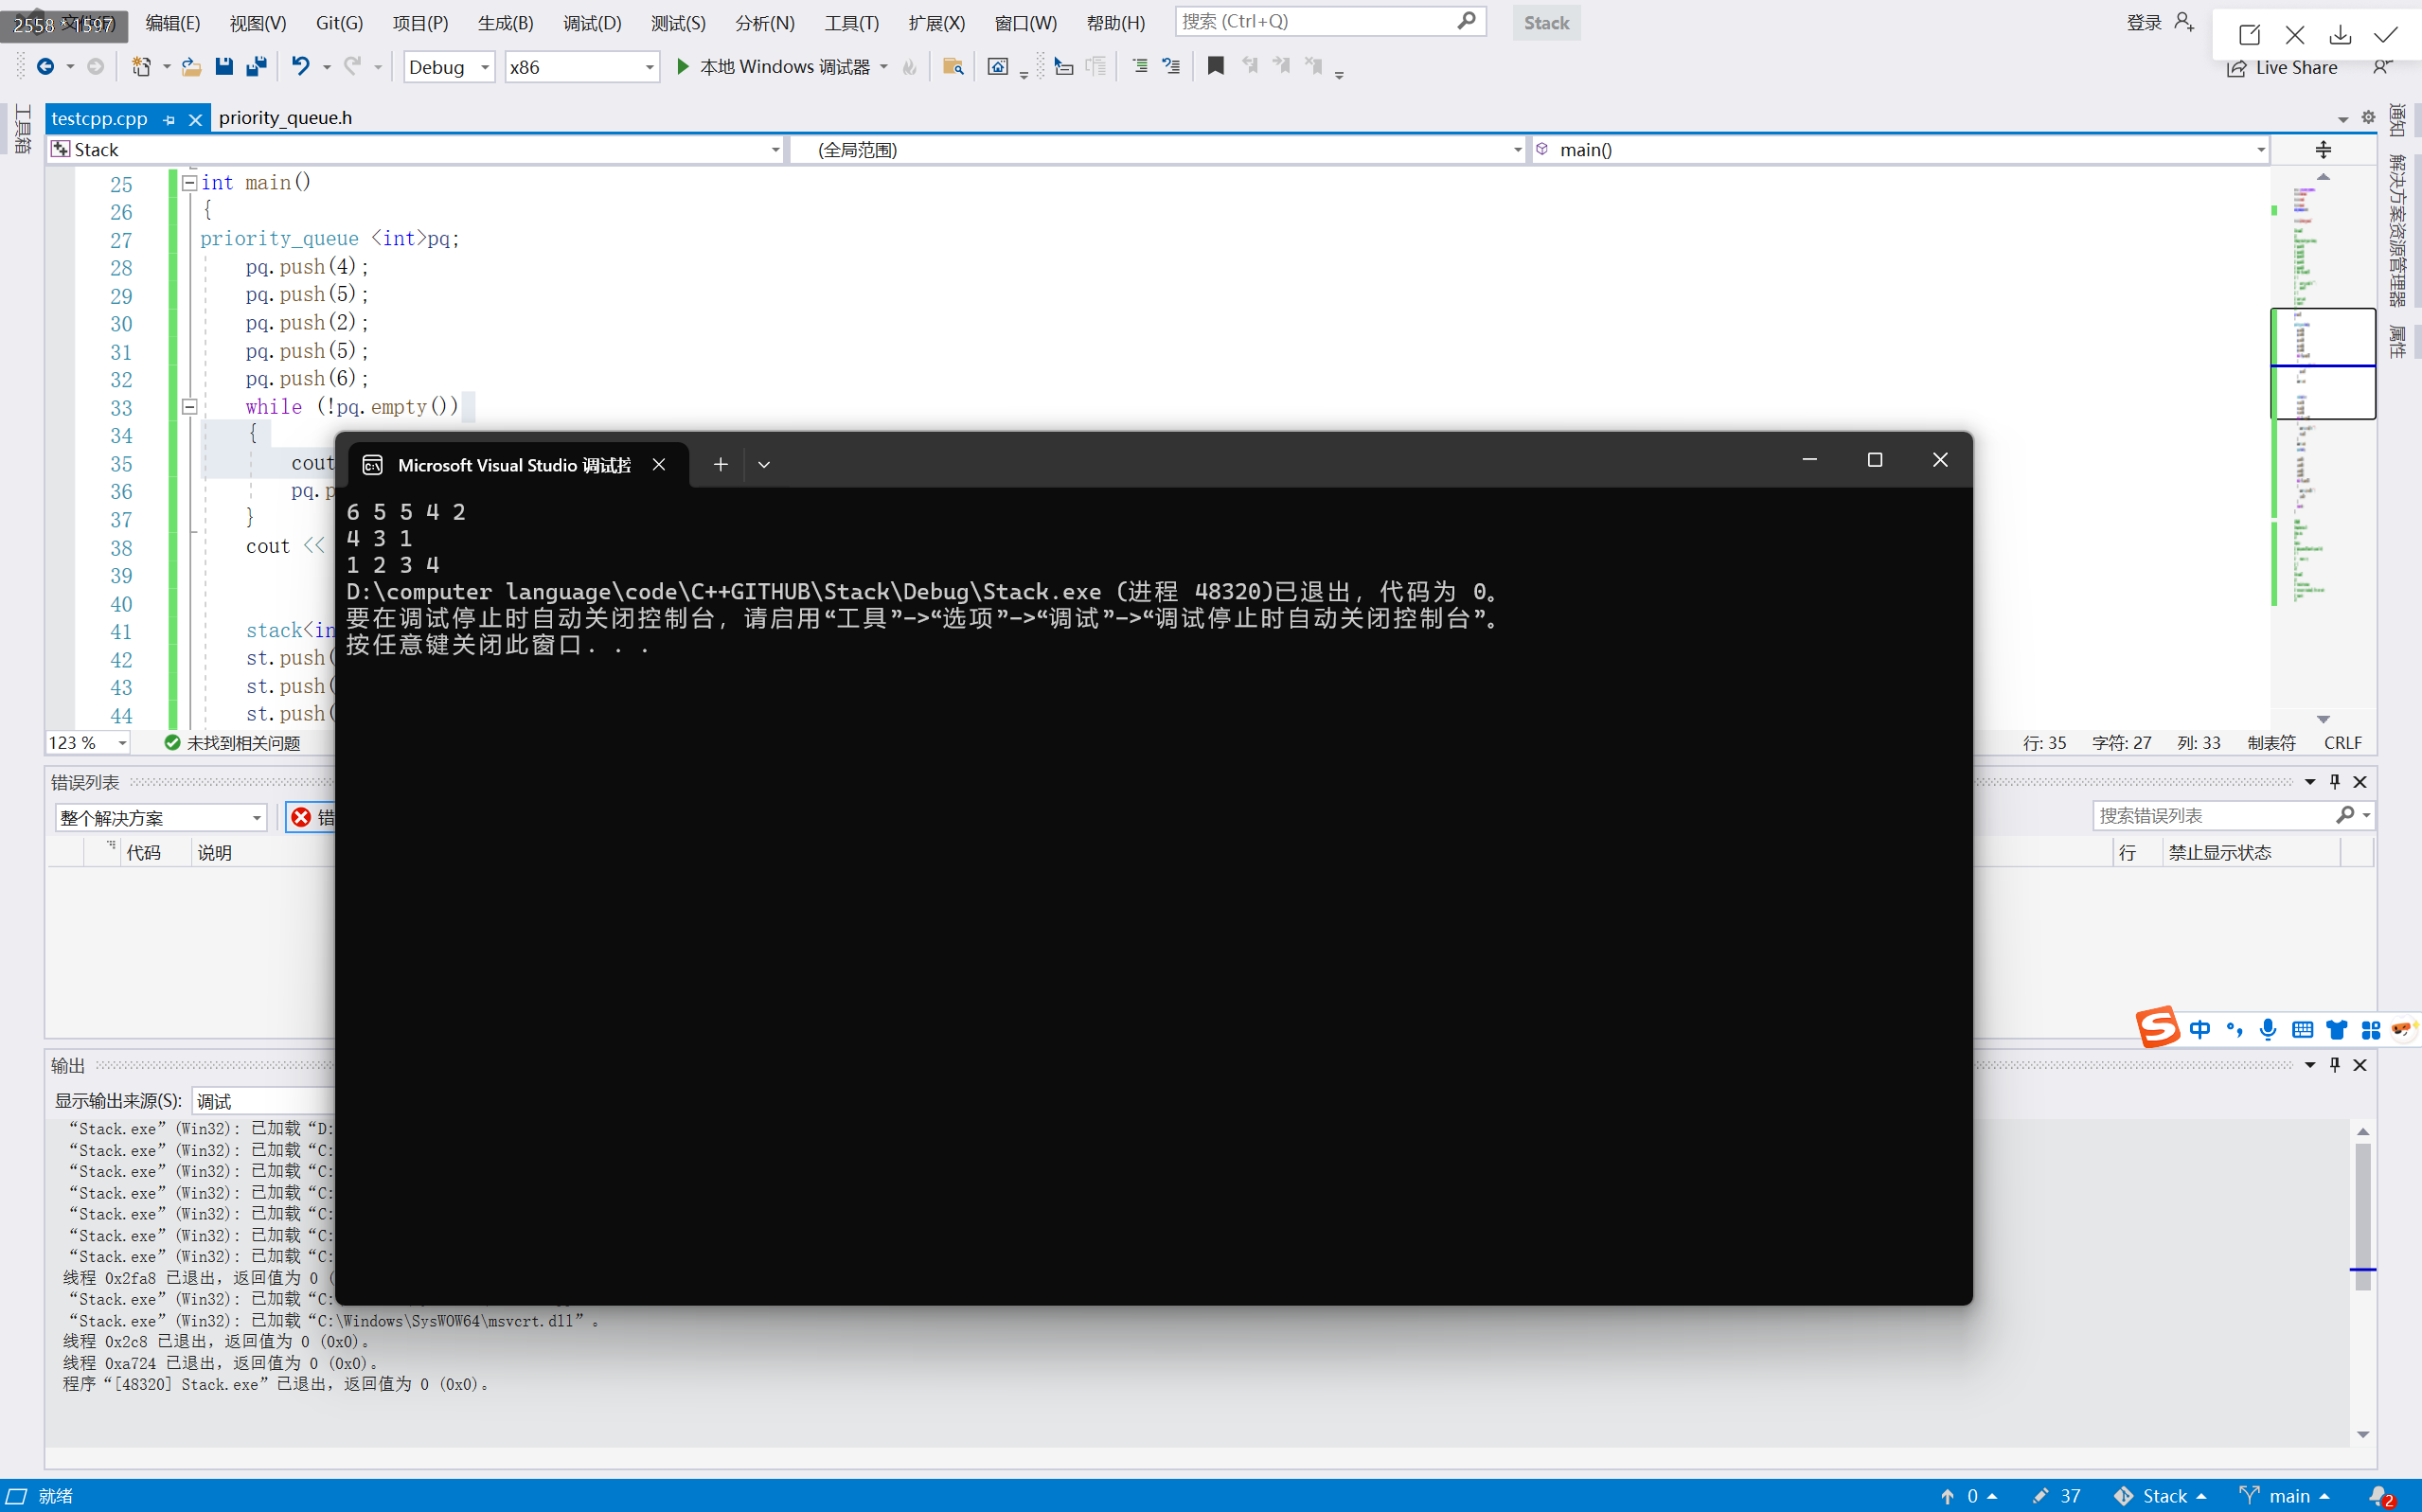Viewport: 2422px width, 1512px height.
Task: Click the editor minimap scroll thumb
Action: pyautogui.click(x=2323, y=363)
